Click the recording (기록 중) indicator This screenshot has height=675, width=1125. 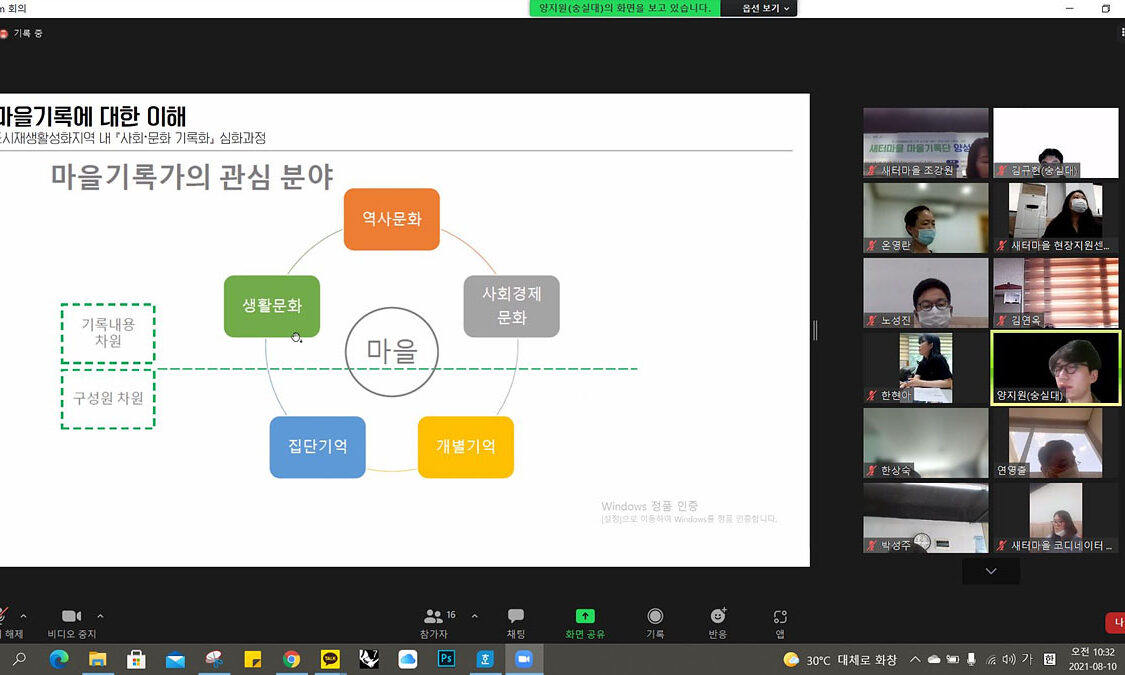pyautogui.click(x=22, y=33)
